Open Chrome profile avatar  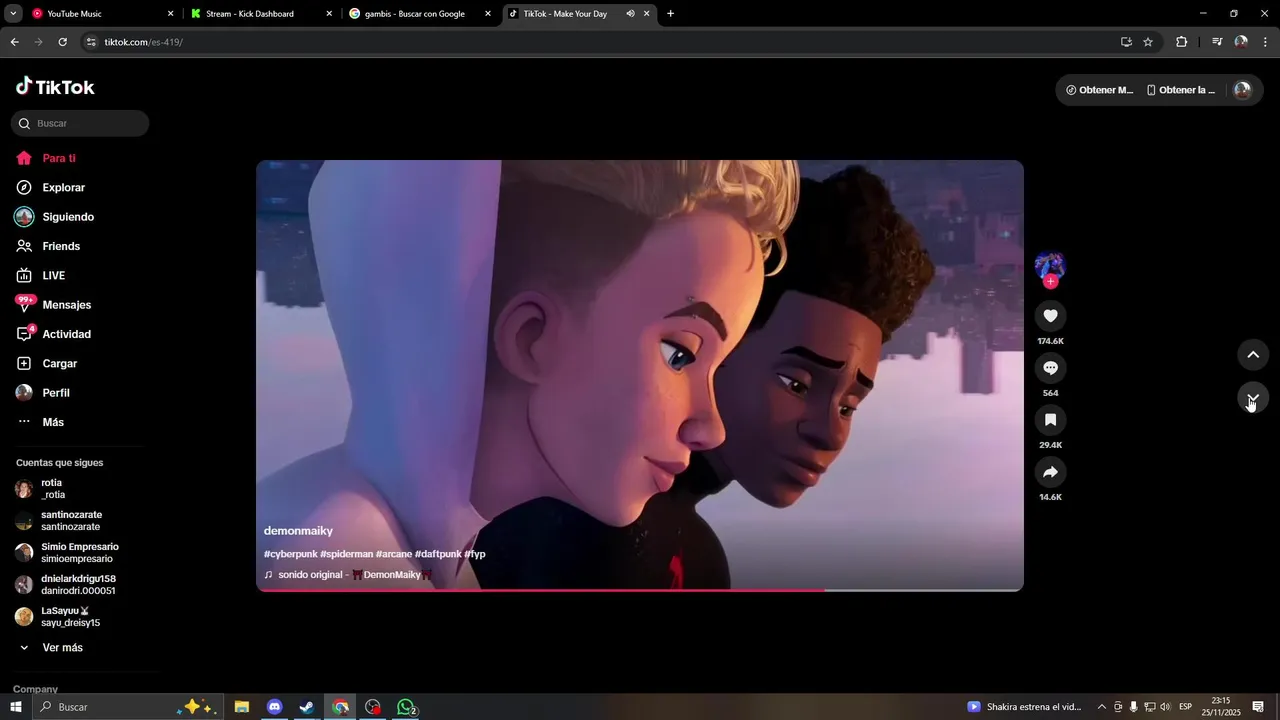tap(1241, 42)
